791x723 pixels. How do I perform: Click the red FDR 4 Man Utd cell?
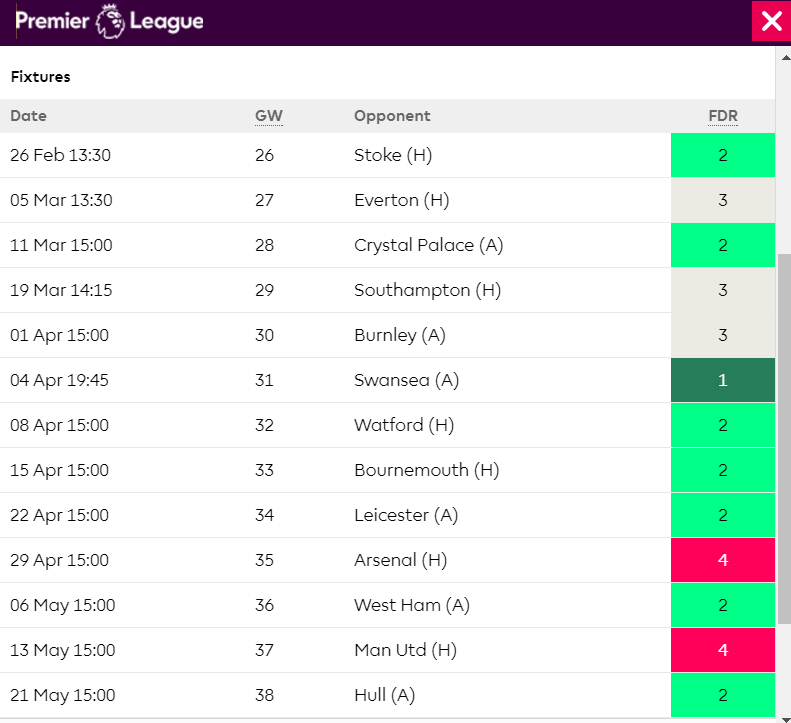[x=722, y=650]
